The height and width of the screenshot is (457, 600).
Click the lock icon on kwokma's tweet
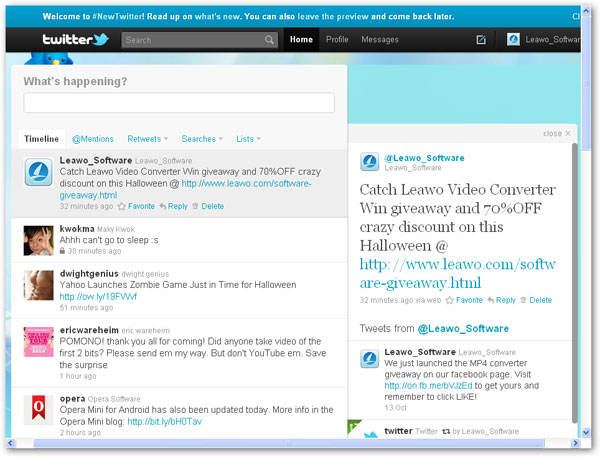(62, 251)
